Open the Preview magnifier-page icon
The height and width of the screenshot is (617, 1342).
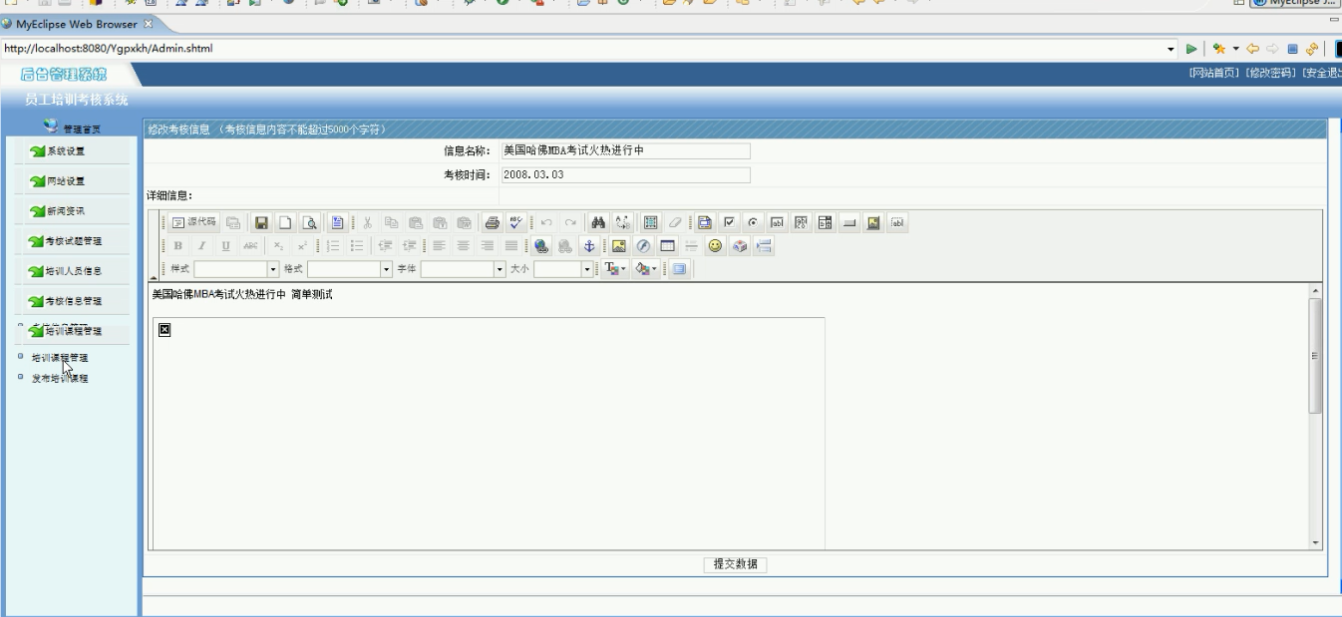click(x=309, y=222)
